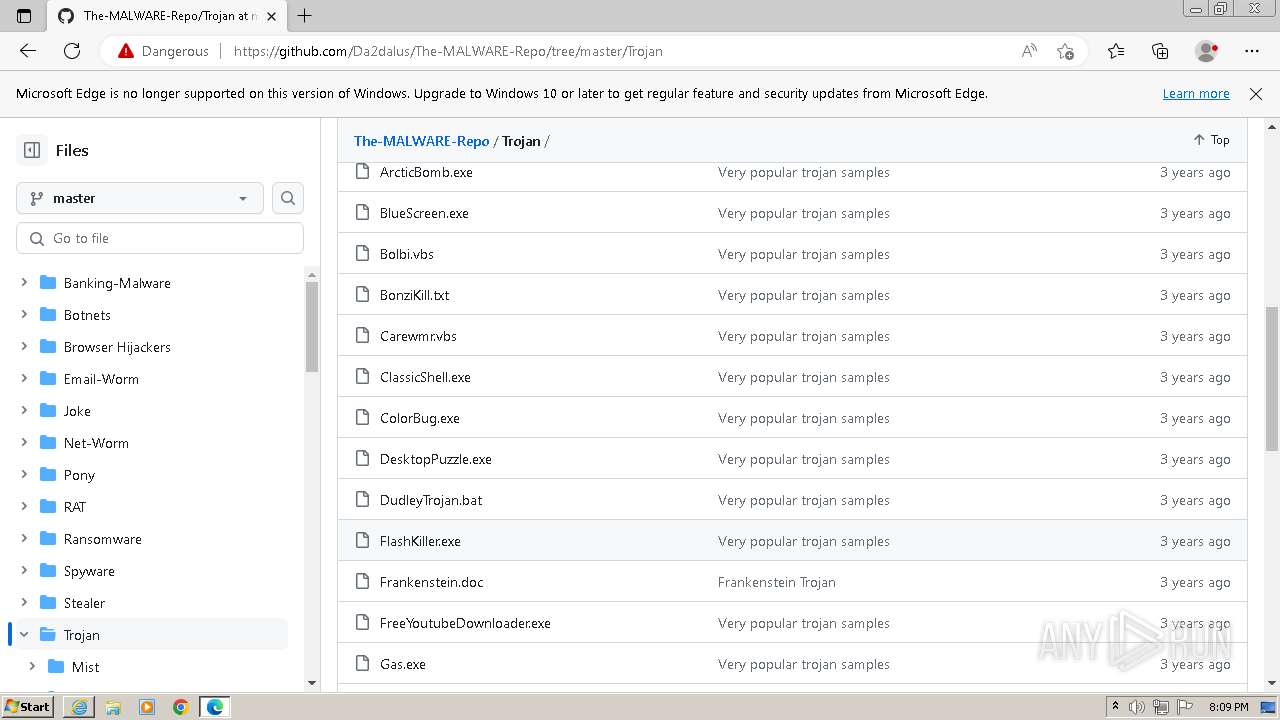Expand the Botnets folder chevron
Screen dimensions: 1280x720
[x=24, y=315]
